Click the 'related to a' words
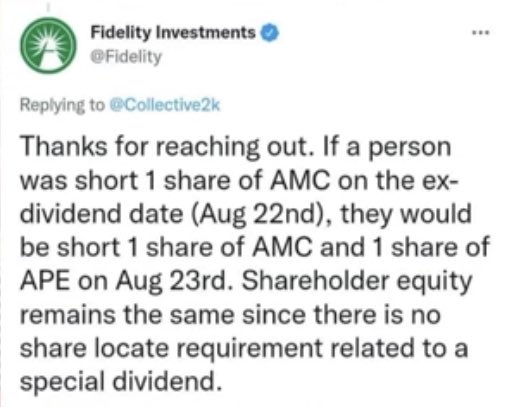505x407 pixels. (399, 347)
